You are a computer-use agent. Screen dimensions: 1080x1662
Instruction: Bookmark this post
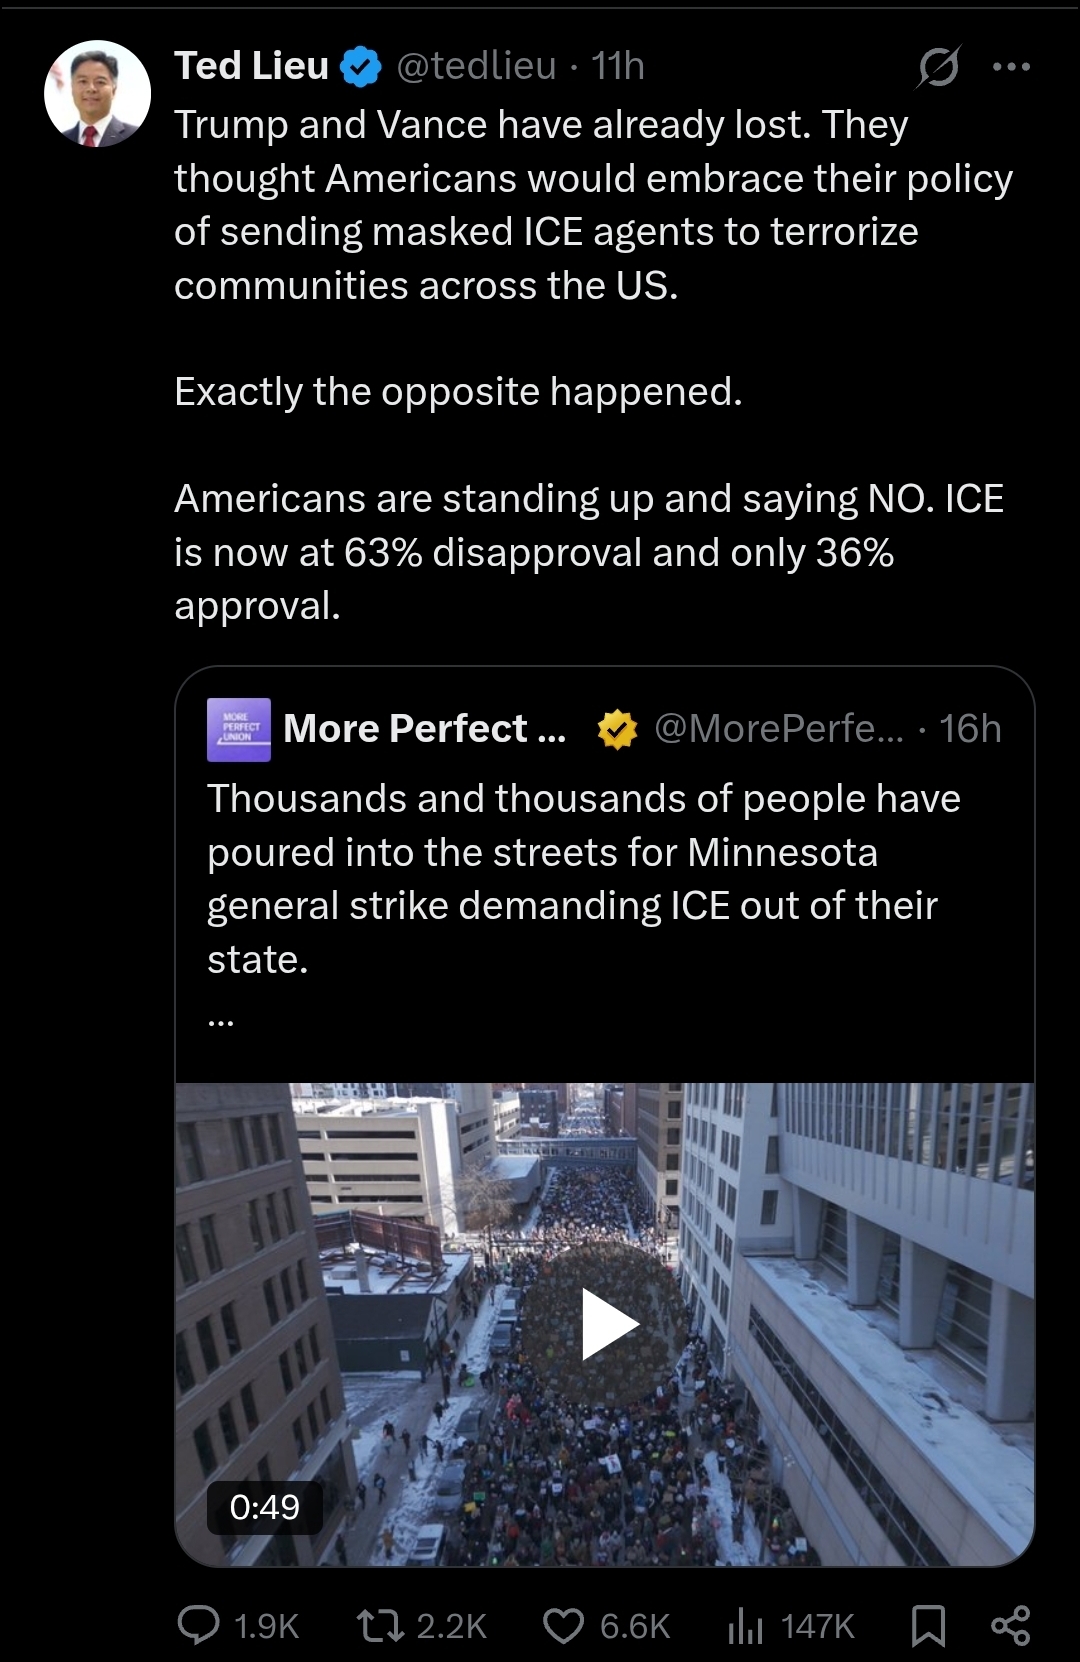click(928, 1625)
